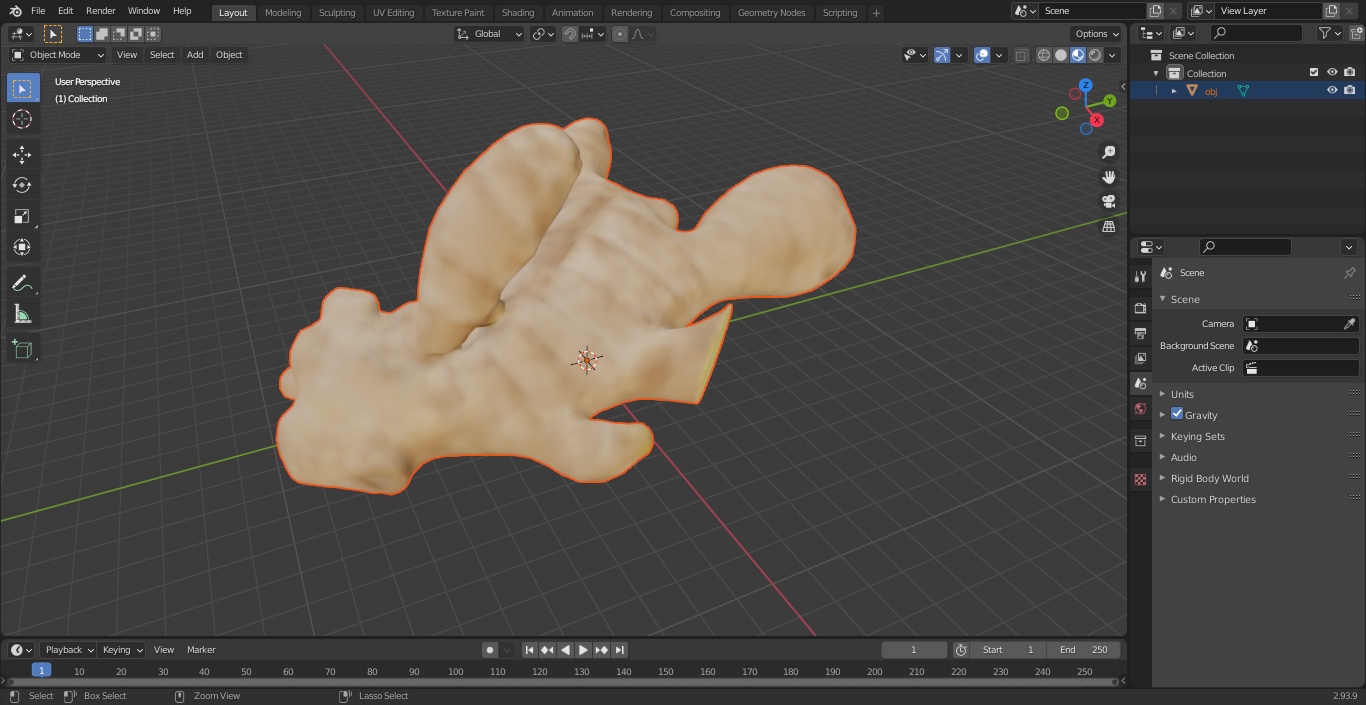Open the Render menu

[100, 11]
